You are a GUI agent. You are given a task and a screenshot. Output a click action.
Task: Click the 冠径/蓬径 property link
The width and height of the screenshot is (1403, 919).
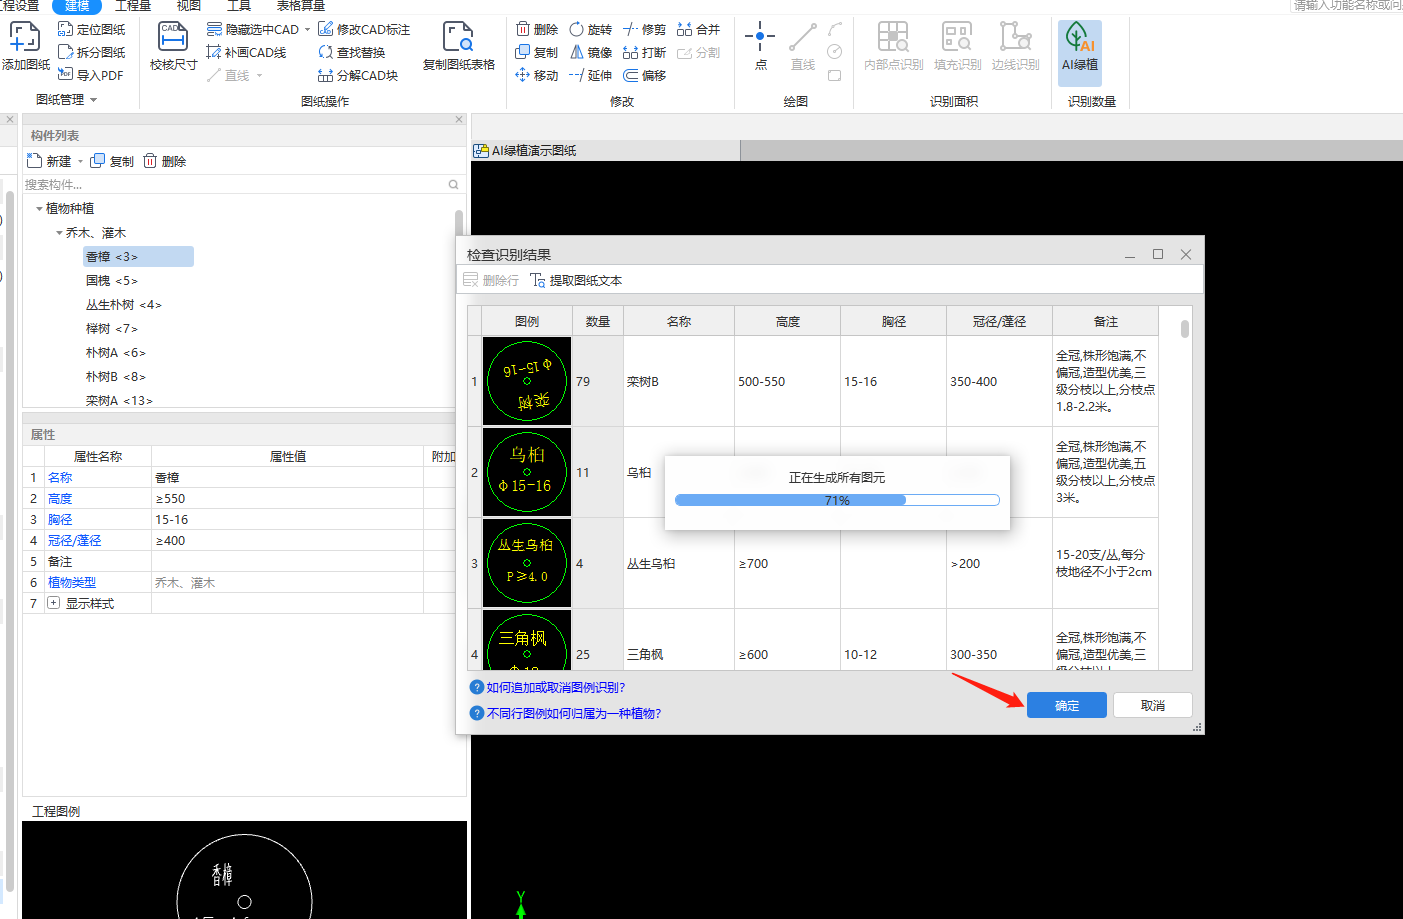pyautogui.click(x=75, y=540)
